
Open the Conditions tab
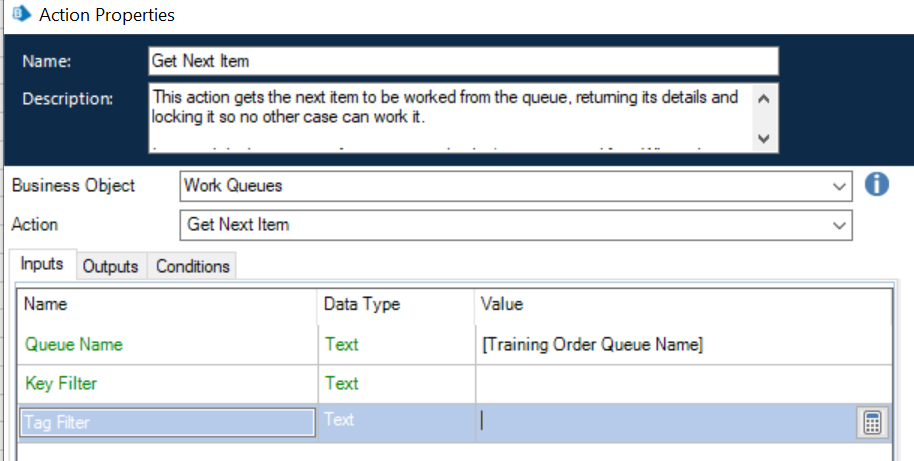[x=193, y=266]
